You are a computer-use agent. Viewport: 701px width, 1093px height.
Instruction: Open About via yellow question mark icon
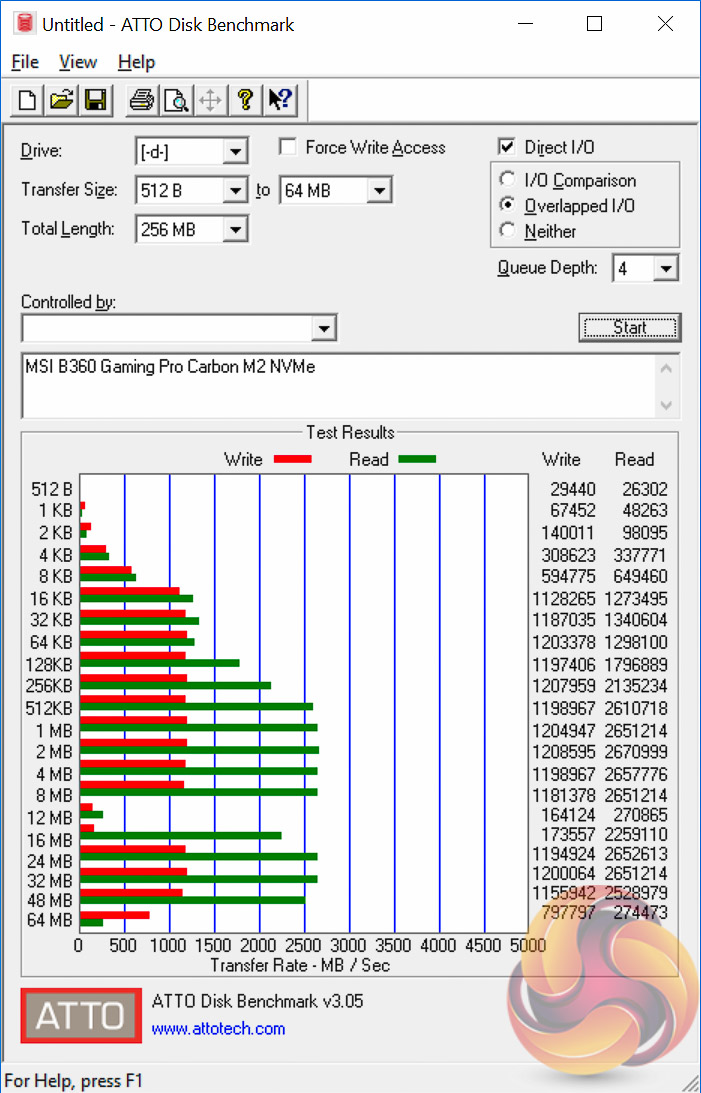coord(245,100)
